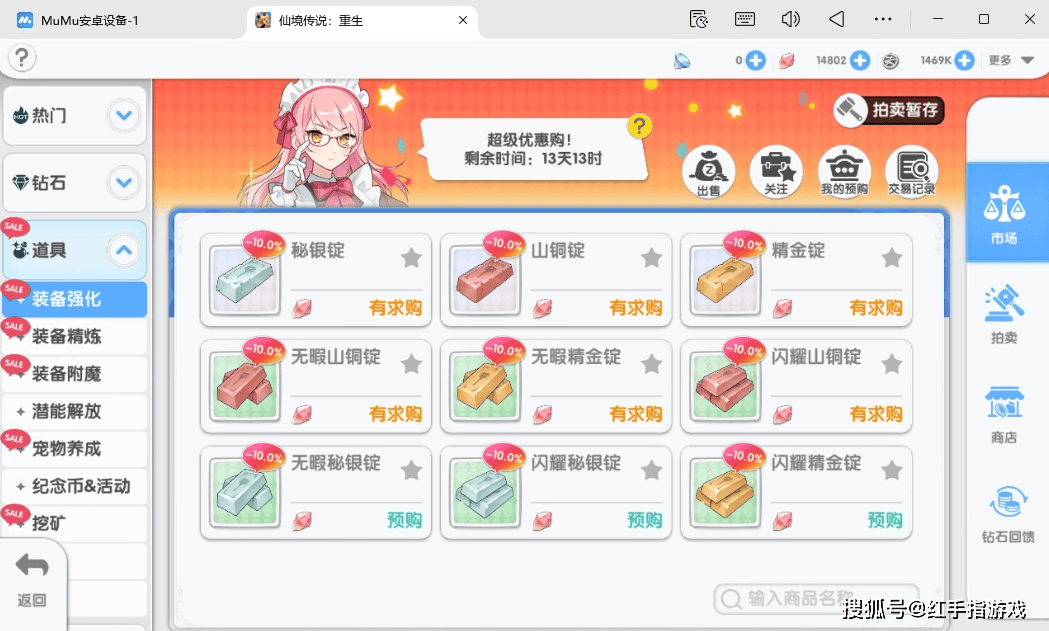Expand the 热门 category chevron

point(124,115)
